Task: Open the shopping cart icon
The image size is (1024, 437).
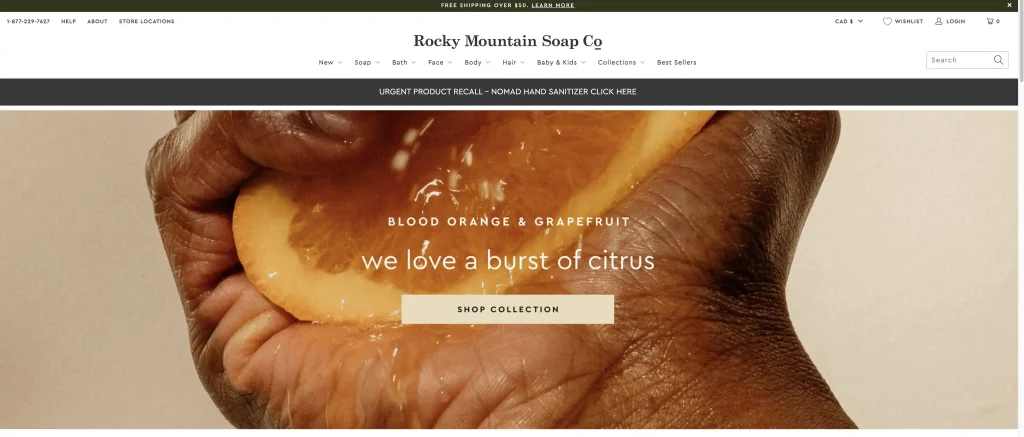Action: (990, 22)
